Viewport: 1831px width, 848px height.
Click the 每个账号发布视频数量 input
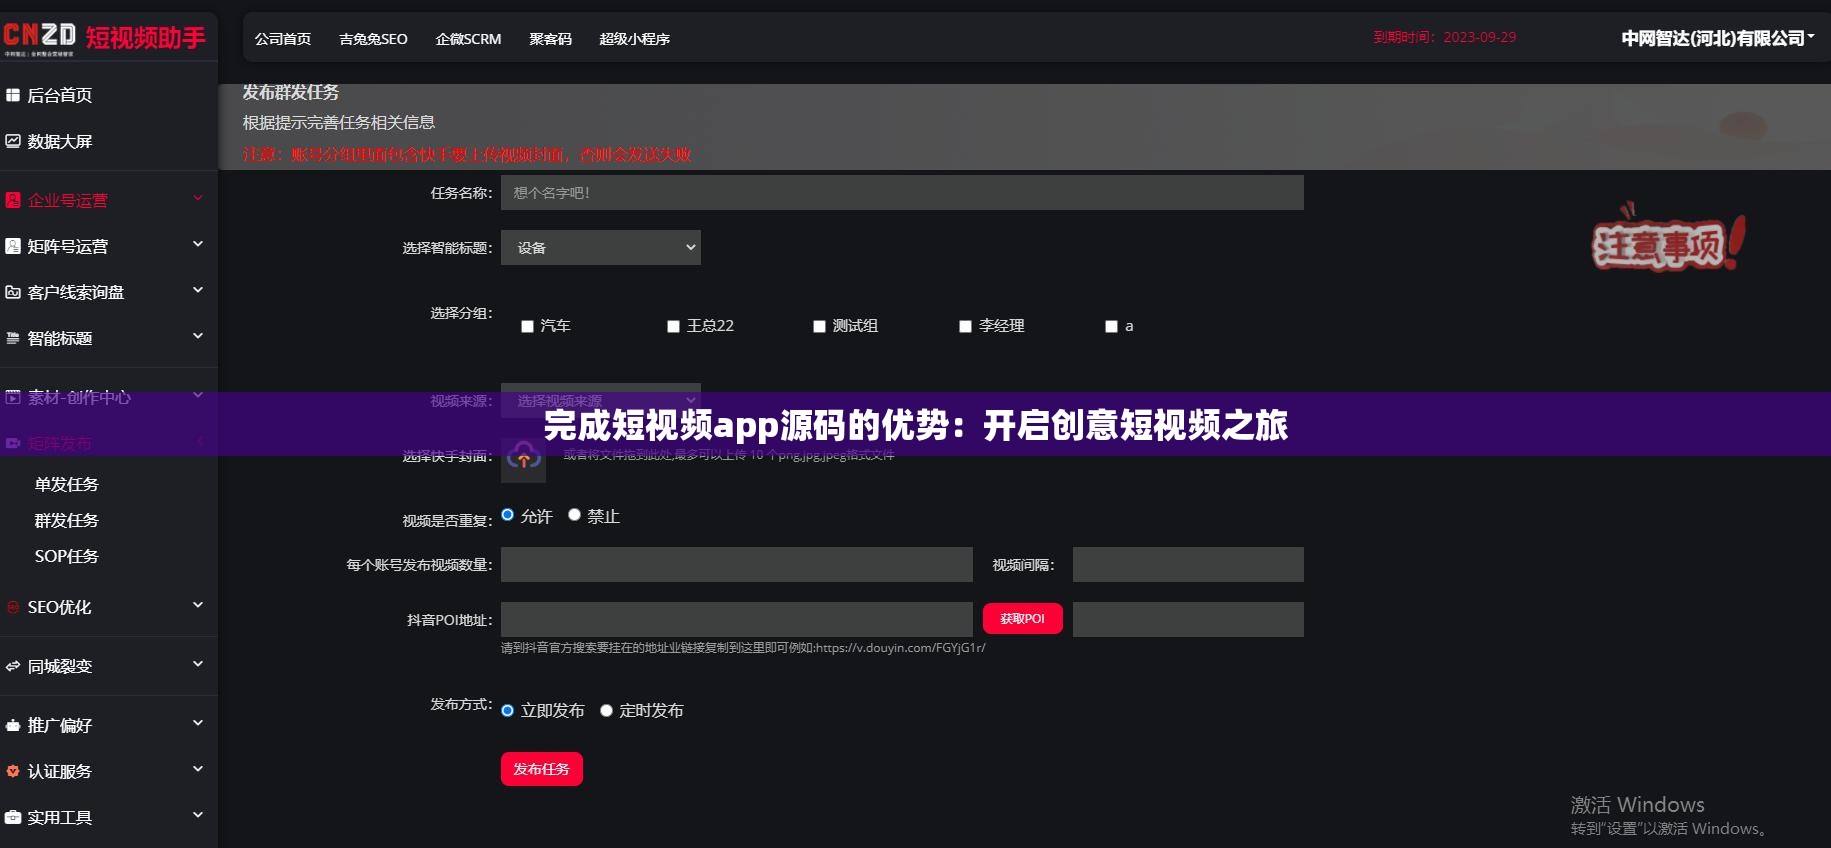[736, 564]
